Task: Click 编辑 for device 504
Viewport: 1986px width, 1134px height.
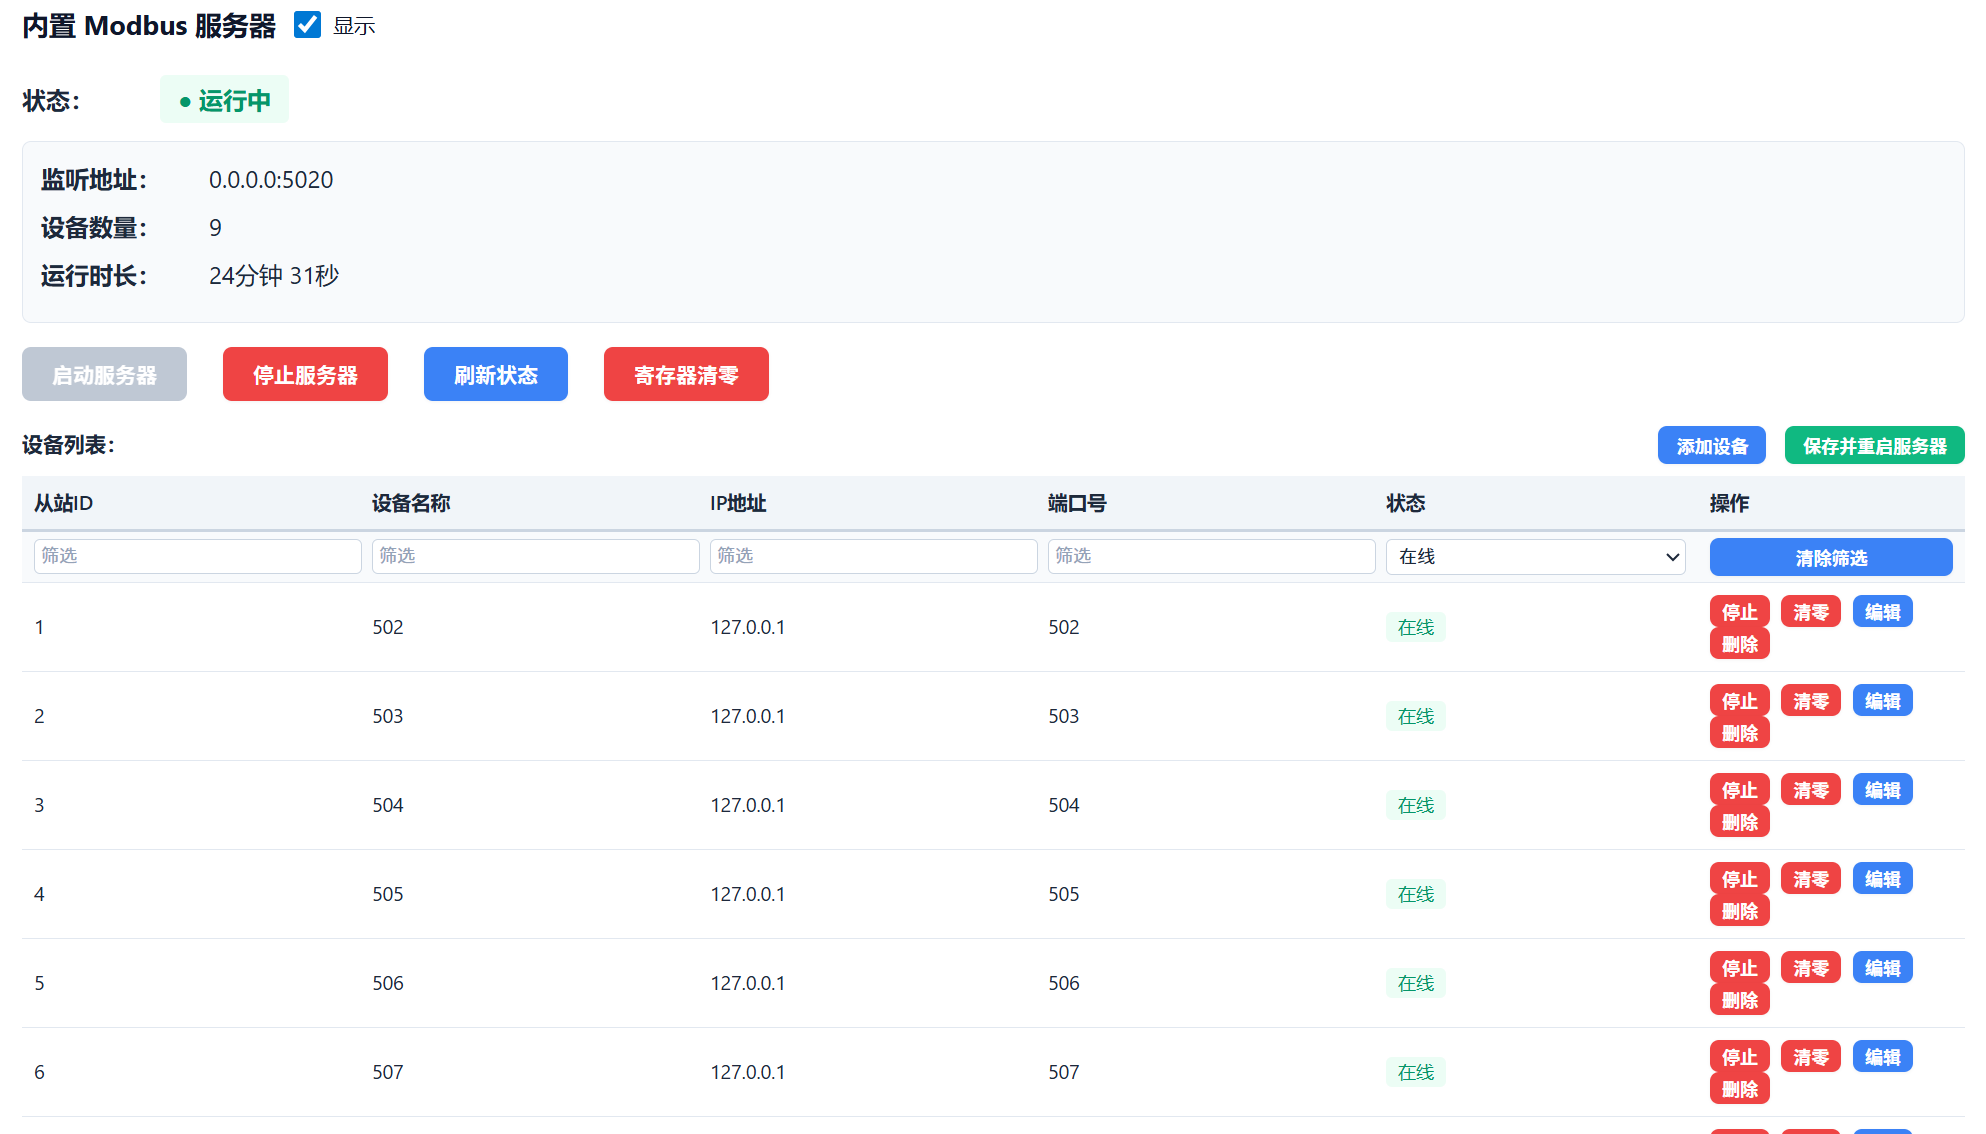Action: tap(1883, 790)
